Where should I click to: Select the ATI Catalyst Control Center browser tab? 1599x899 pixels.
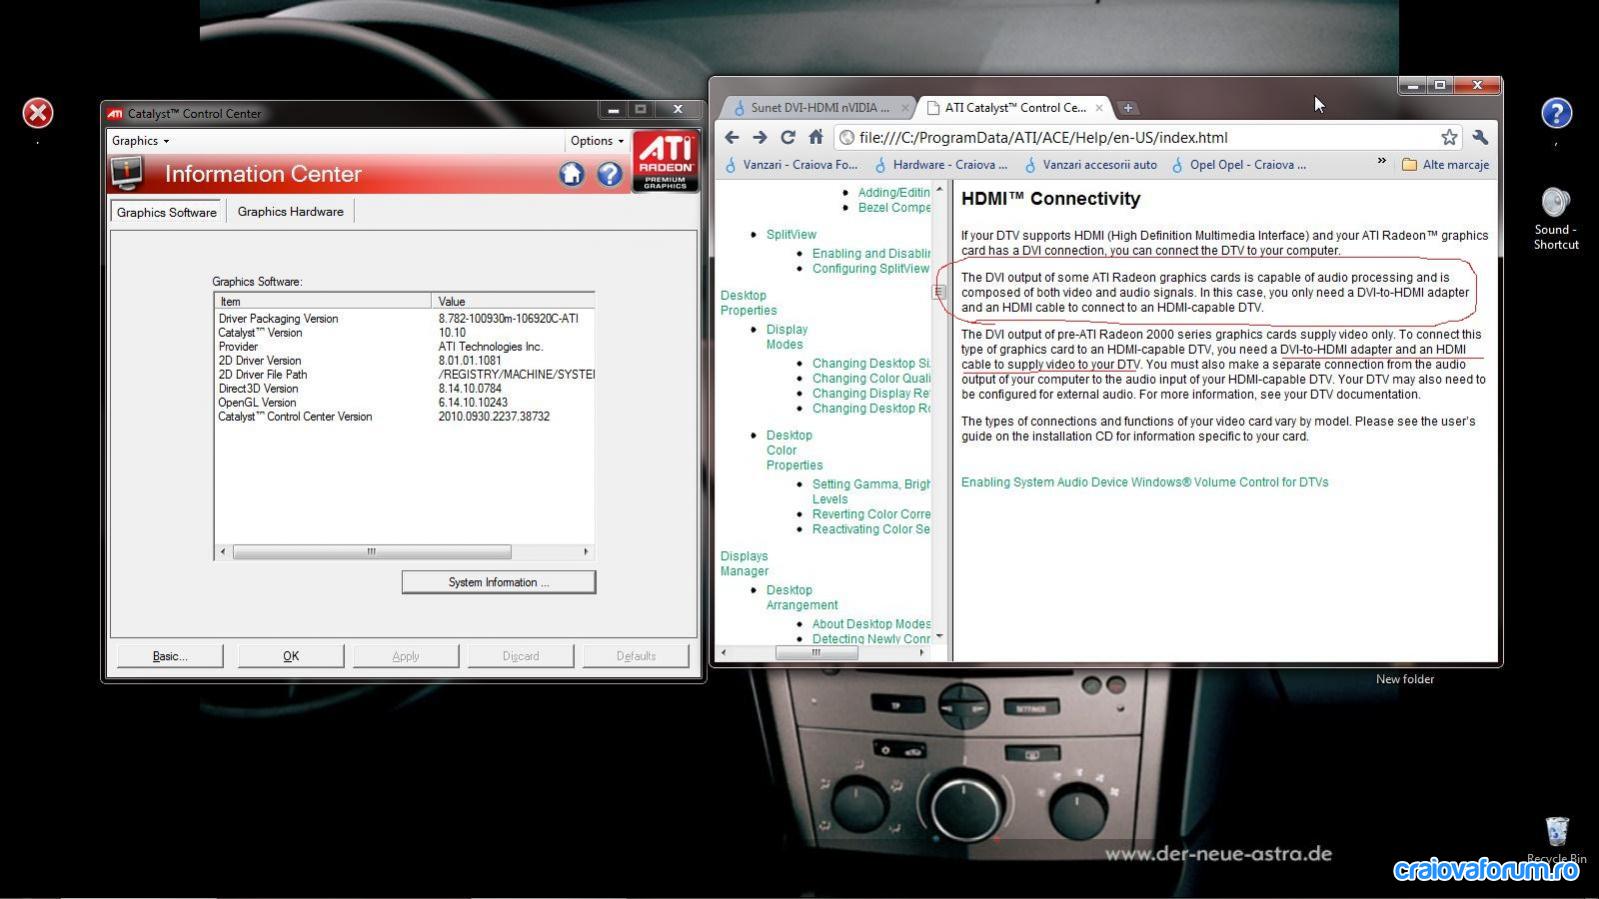[1014, 108]
